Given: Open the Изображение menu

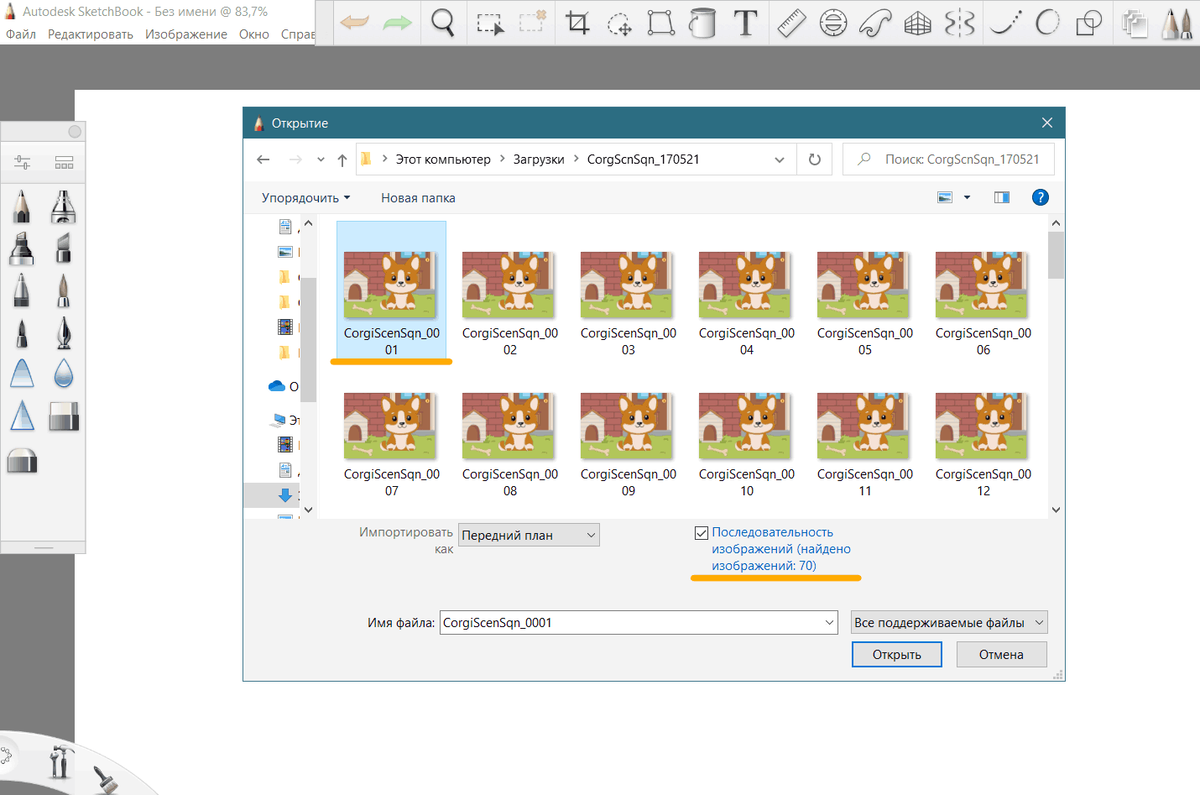Looking at the screenshot, I should click(186, 34).
